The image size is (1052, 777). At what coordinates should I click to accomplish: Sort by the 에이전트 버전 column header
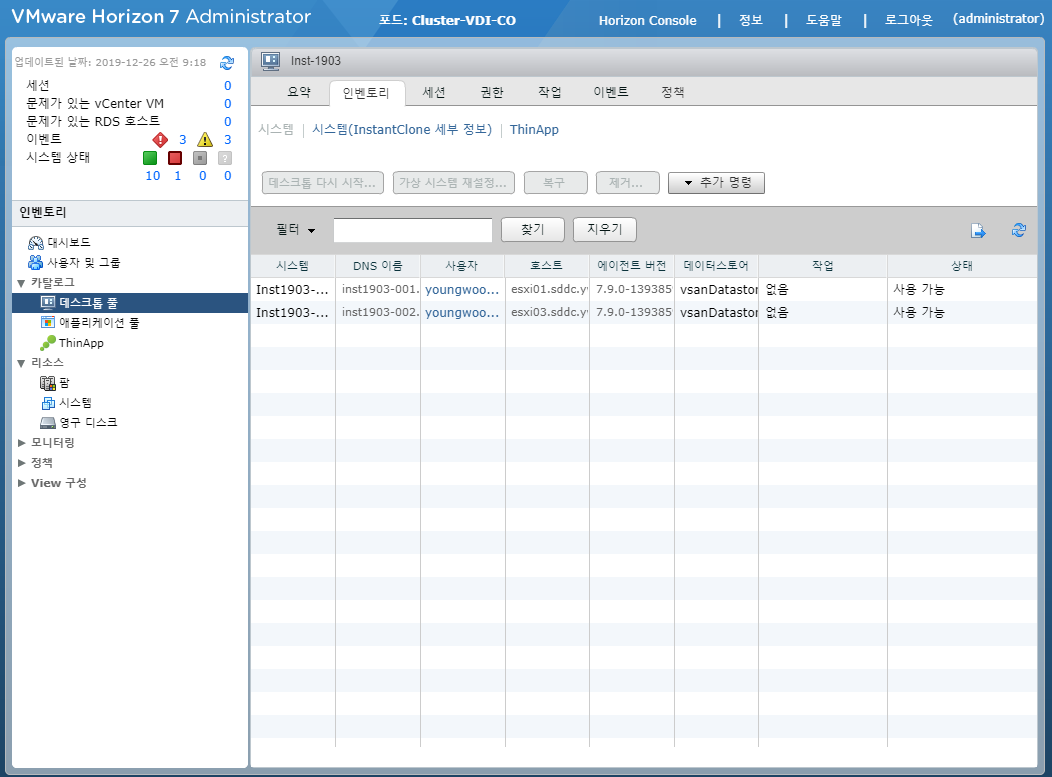[x=631, y=266]
